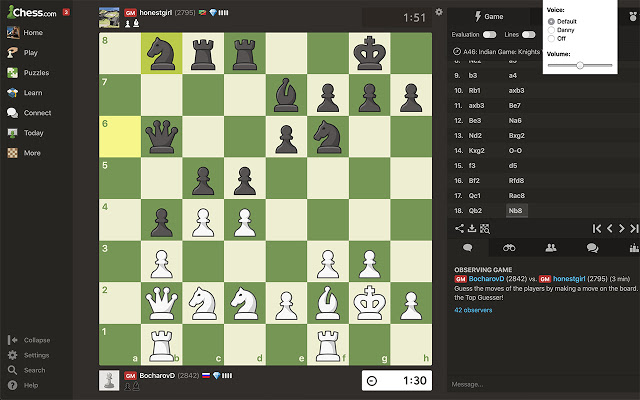Viewport: 640px width, 400px height.
Task: Select Danny voice option
Action: (551, 30)
